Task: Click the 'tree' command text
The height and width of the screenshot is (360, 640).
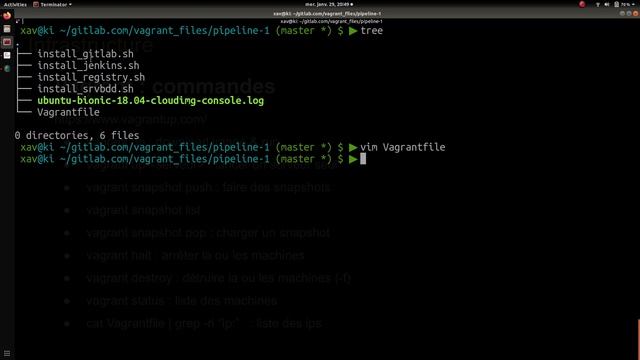Action: tap(371, 31)
